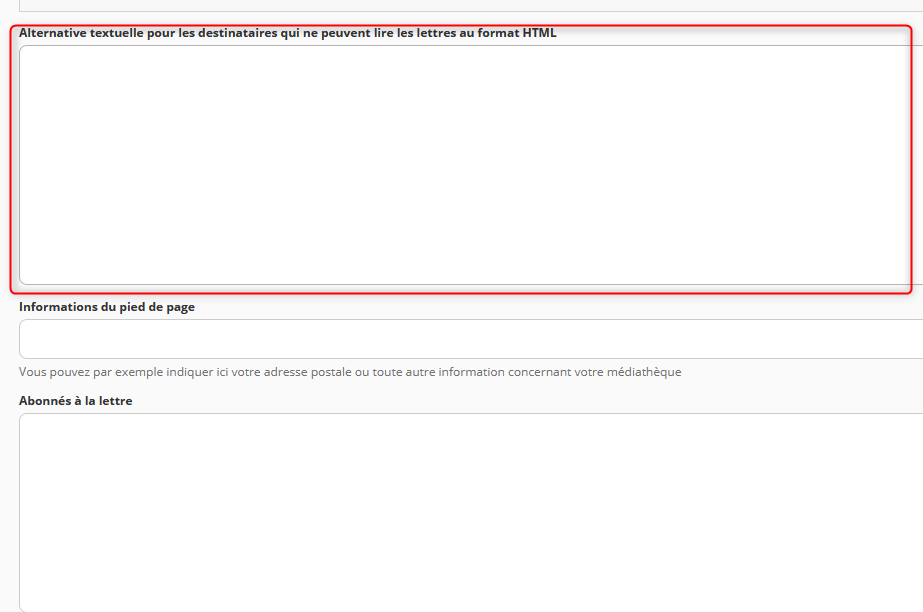Place cursor at start of footer information input

30,339
